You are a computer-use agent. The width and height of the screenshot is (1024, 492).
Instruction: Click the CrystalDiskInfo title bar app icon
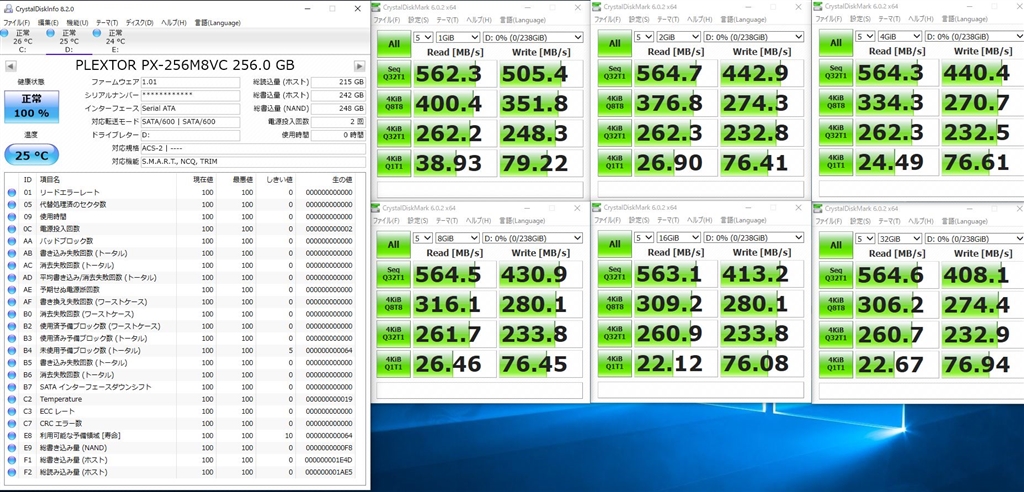(8, 8)
